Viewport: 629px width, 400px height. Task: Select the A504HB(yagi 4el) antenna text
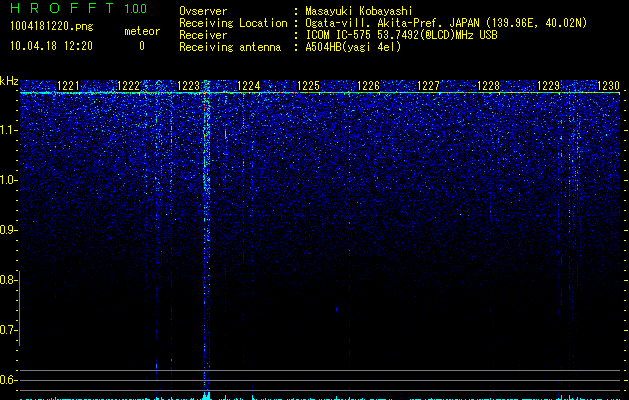click(353, 47)
